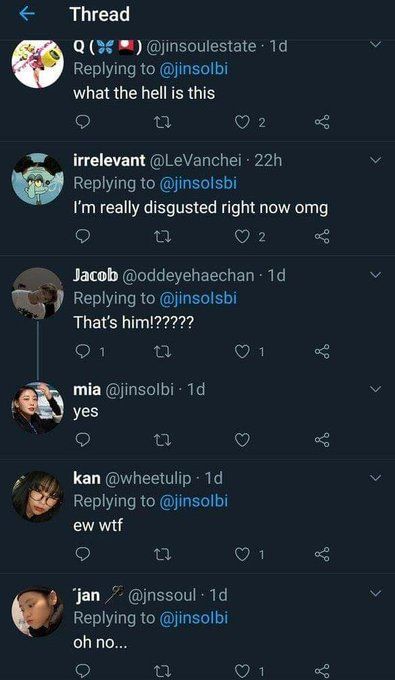Reply to irrelevant's disgusted tweet
This screenshot has height=680, width=395.
coord(82,236)
